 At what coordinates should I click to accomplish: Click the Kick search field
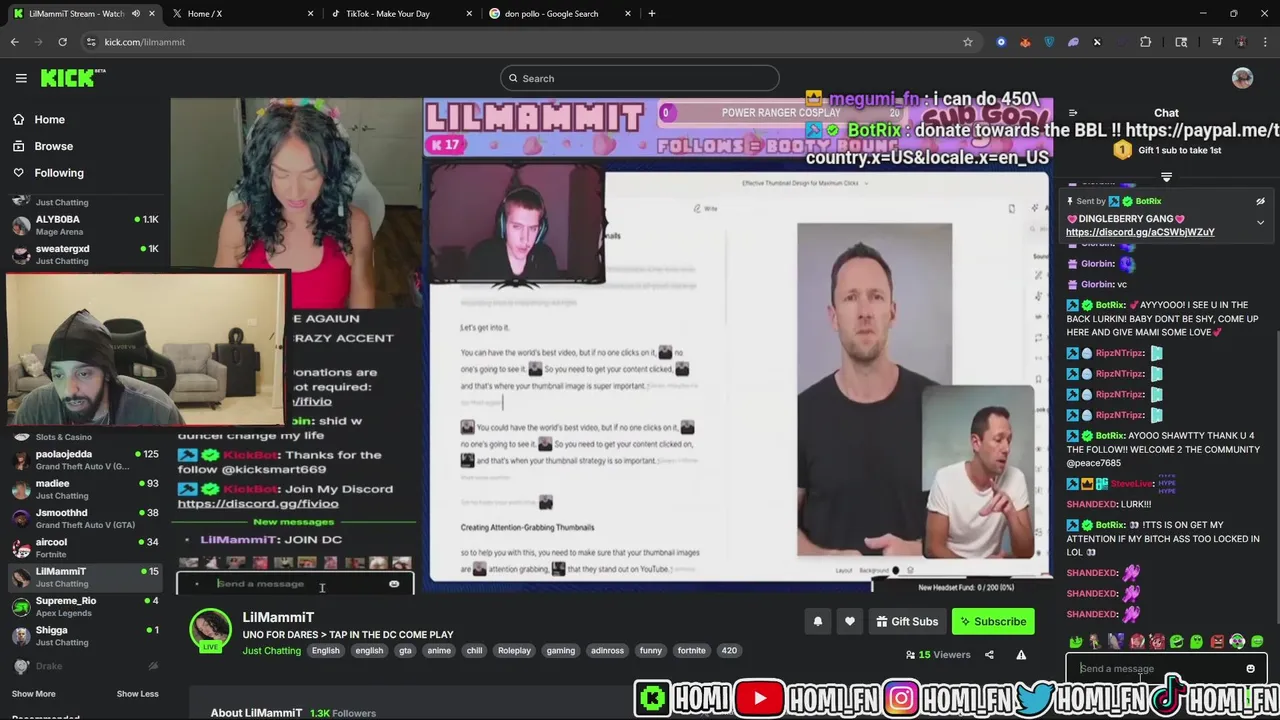[639, 78]
